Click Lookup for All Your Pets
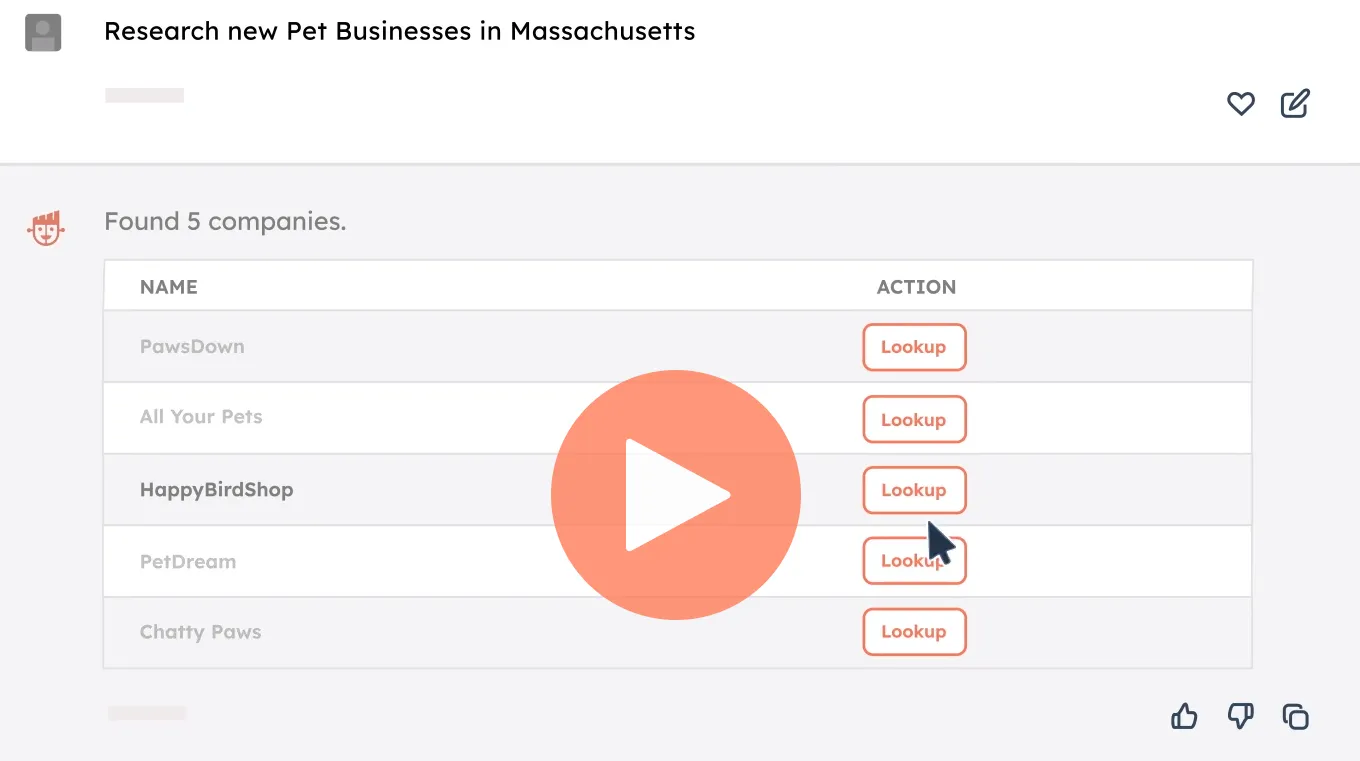Image resolution: width=1360 pixels, height=761 pixels. [x=914, y=420]
